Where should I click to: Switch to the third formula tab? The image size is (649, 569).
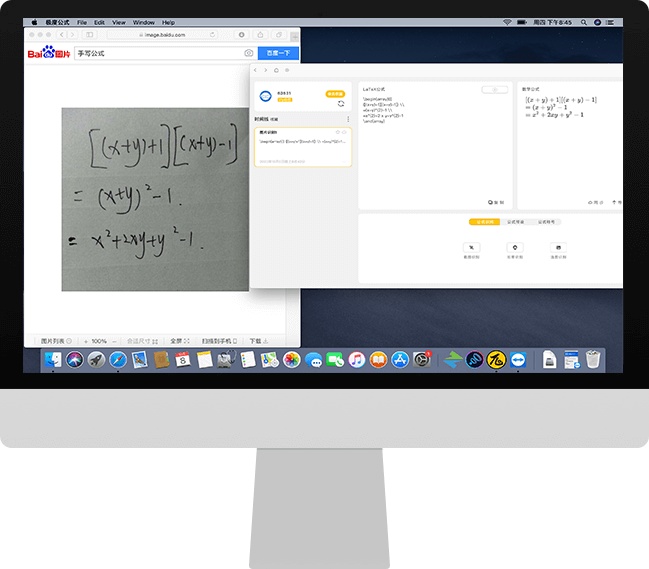546,222
